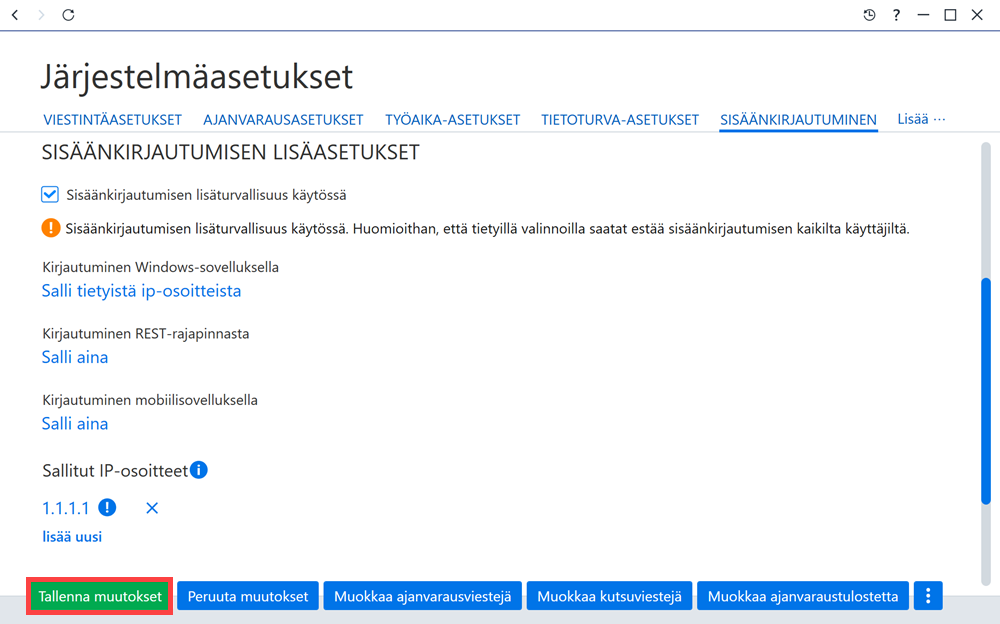Viewport: 1000px width, 624px height.
Task: Uncheck Sisäänkirjautumisen lisäturvallisuus käytössä checkbox
Action: tap(50, 195)
